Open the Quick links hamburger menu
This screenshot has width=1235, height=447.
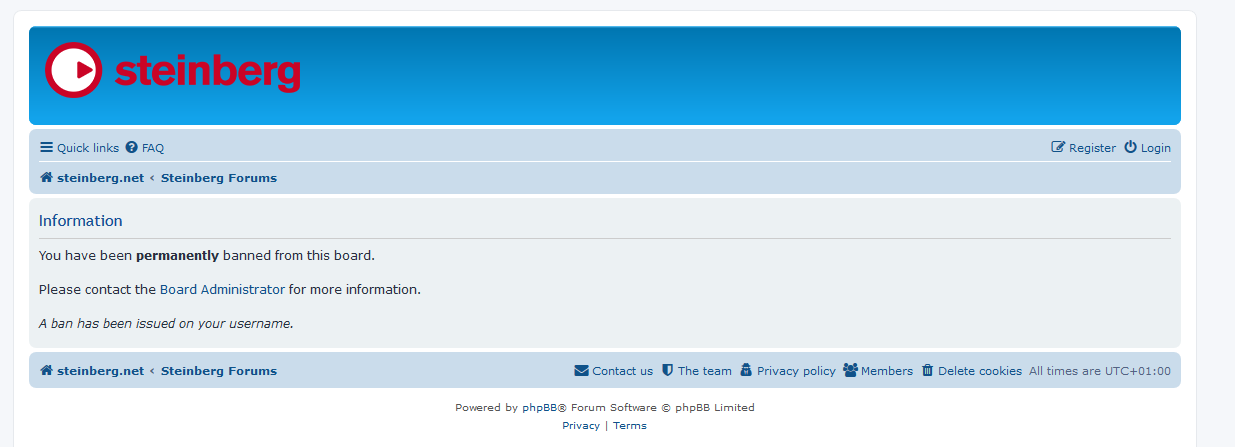(79, 148)
